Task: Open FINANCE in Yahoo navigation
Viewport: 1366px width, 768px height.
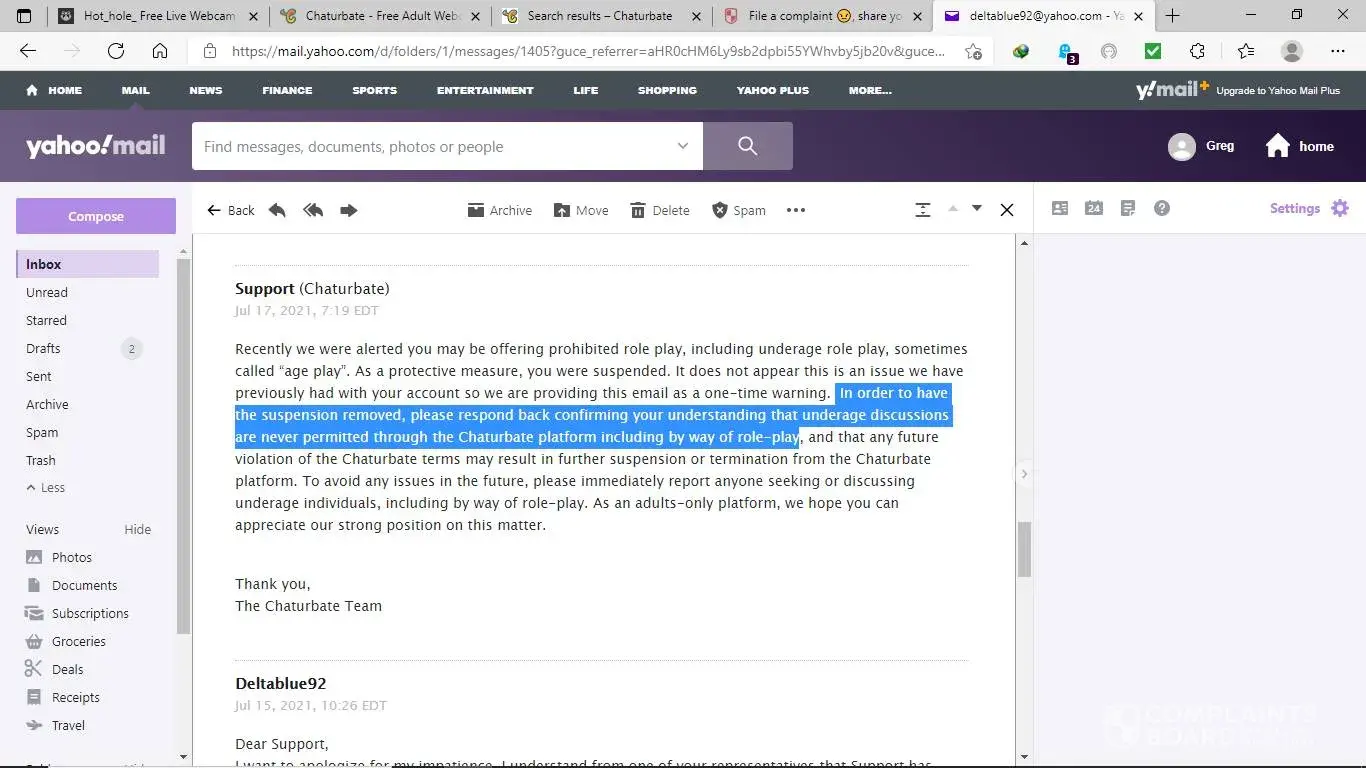Action: [x=287, y=90]
